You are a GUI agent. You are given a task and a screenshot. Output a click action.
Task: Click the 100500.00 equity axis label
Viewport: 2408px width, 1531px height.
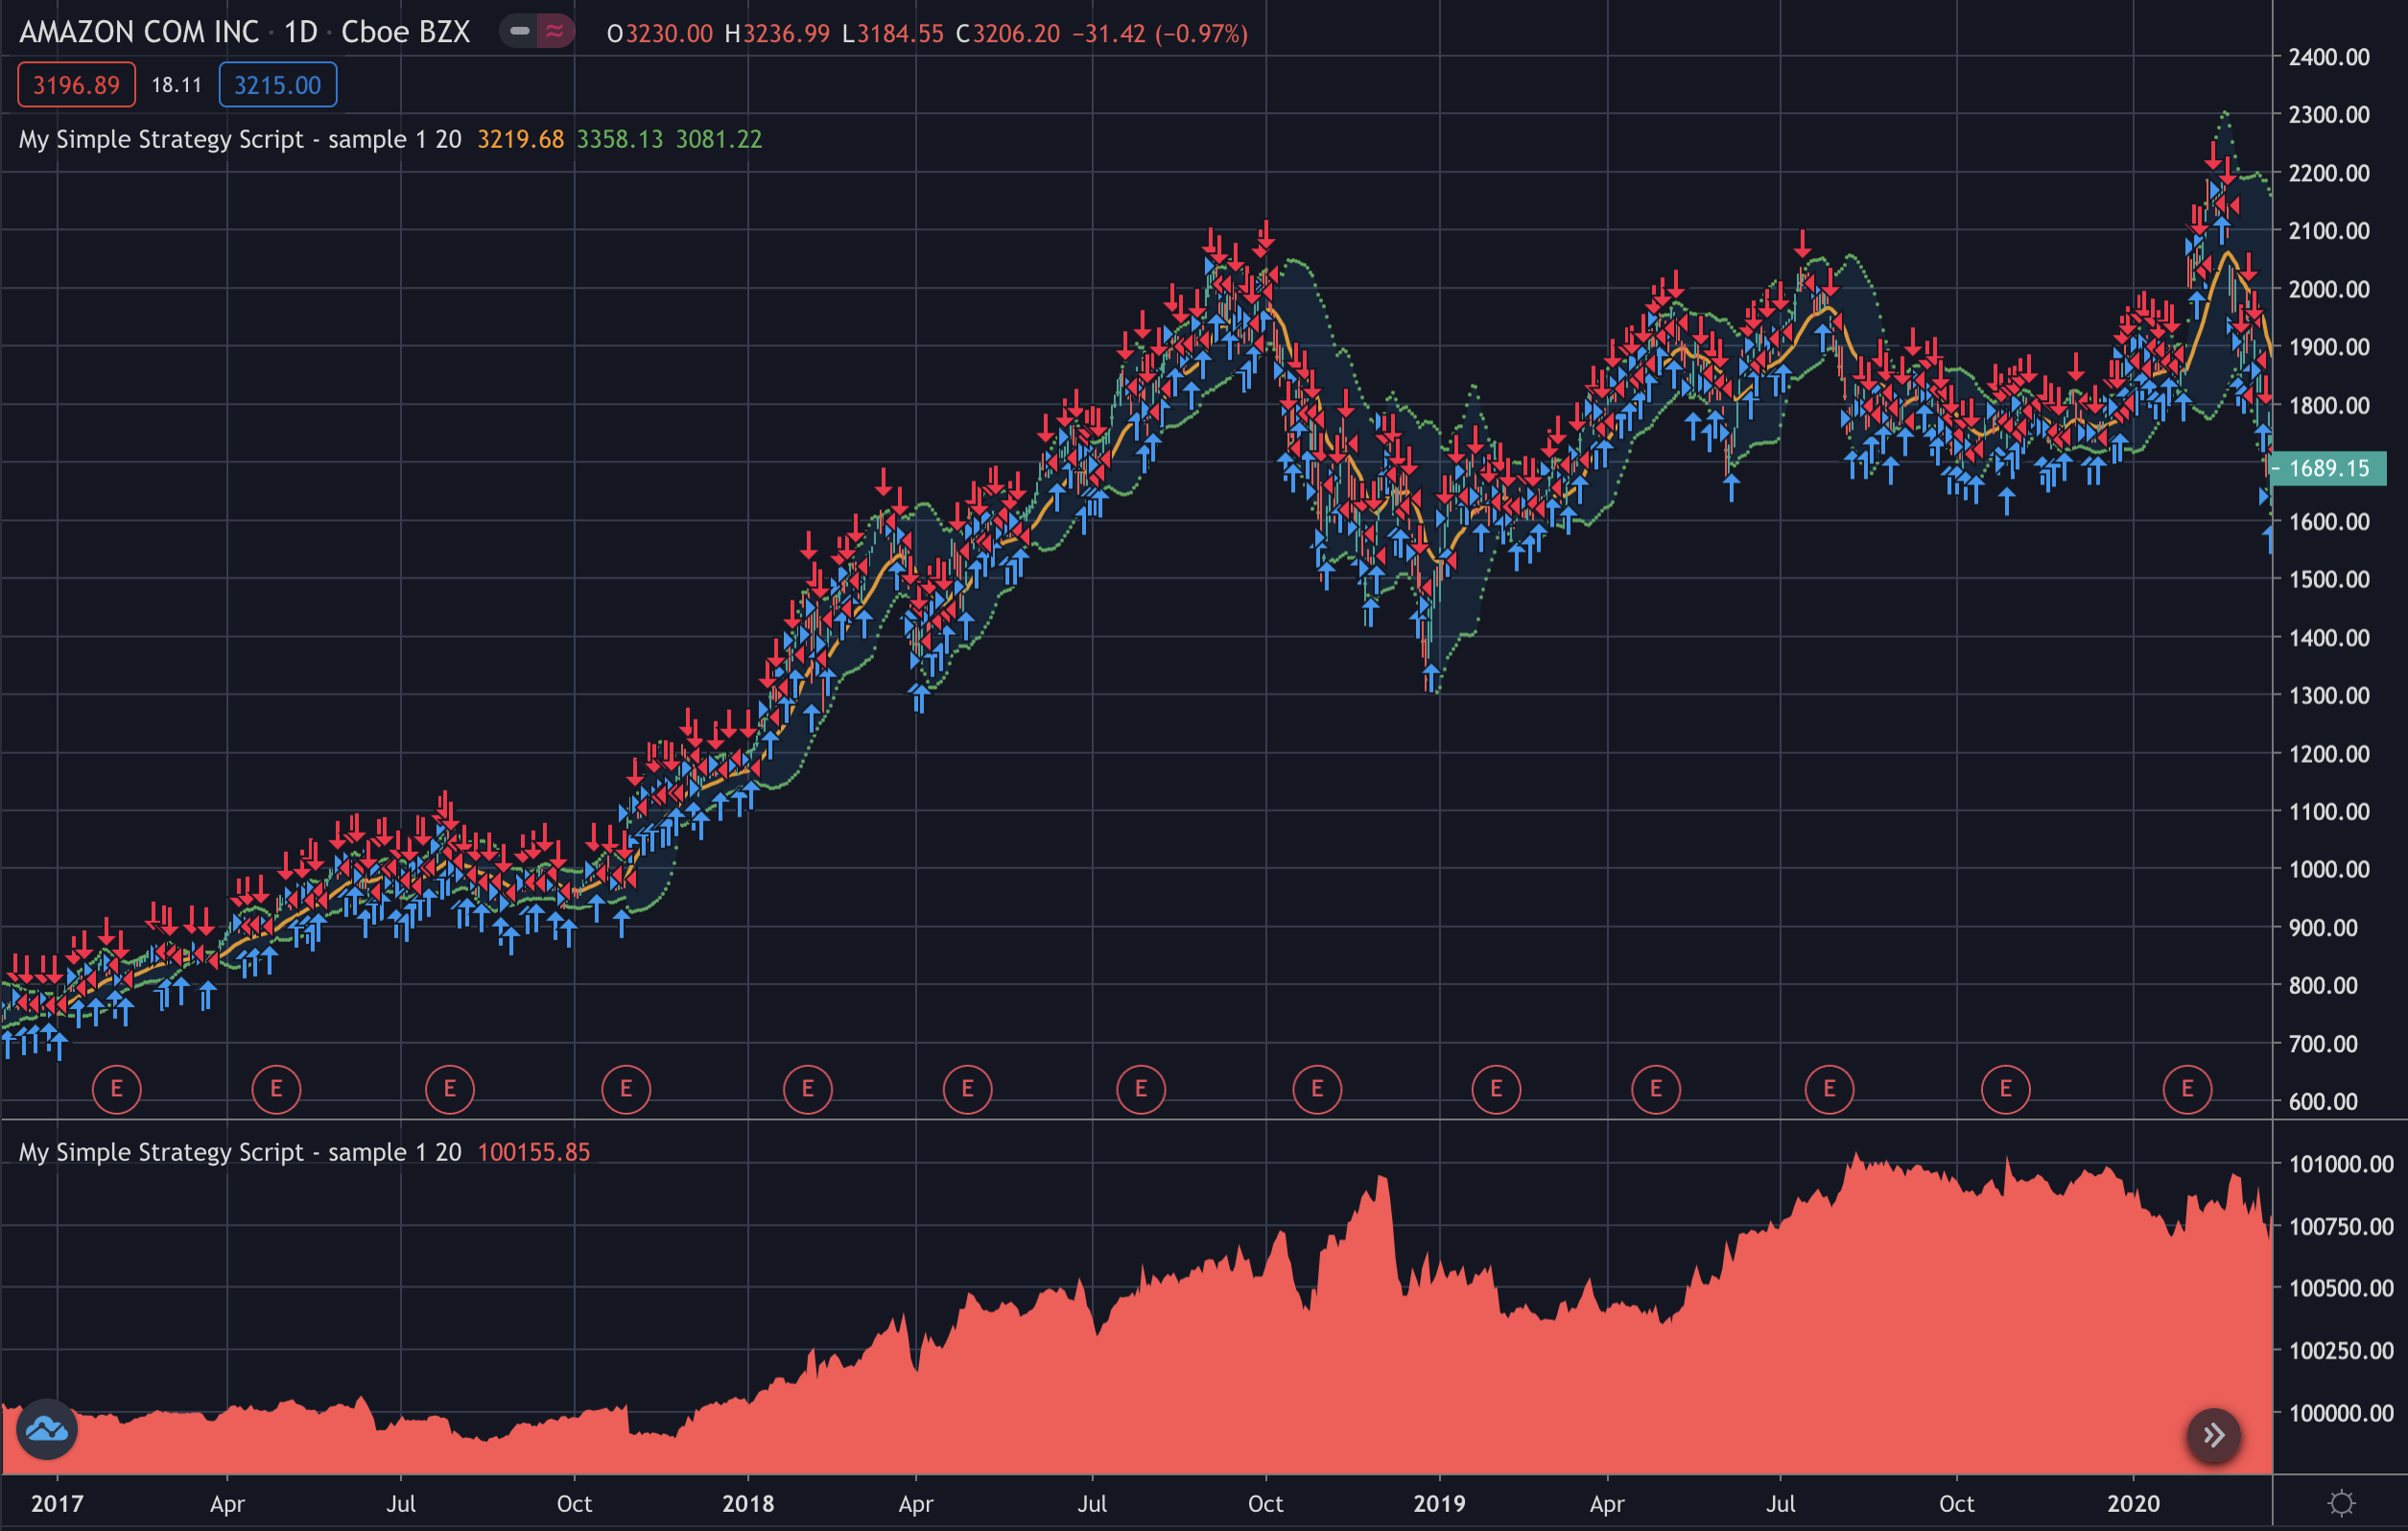2341,1288
